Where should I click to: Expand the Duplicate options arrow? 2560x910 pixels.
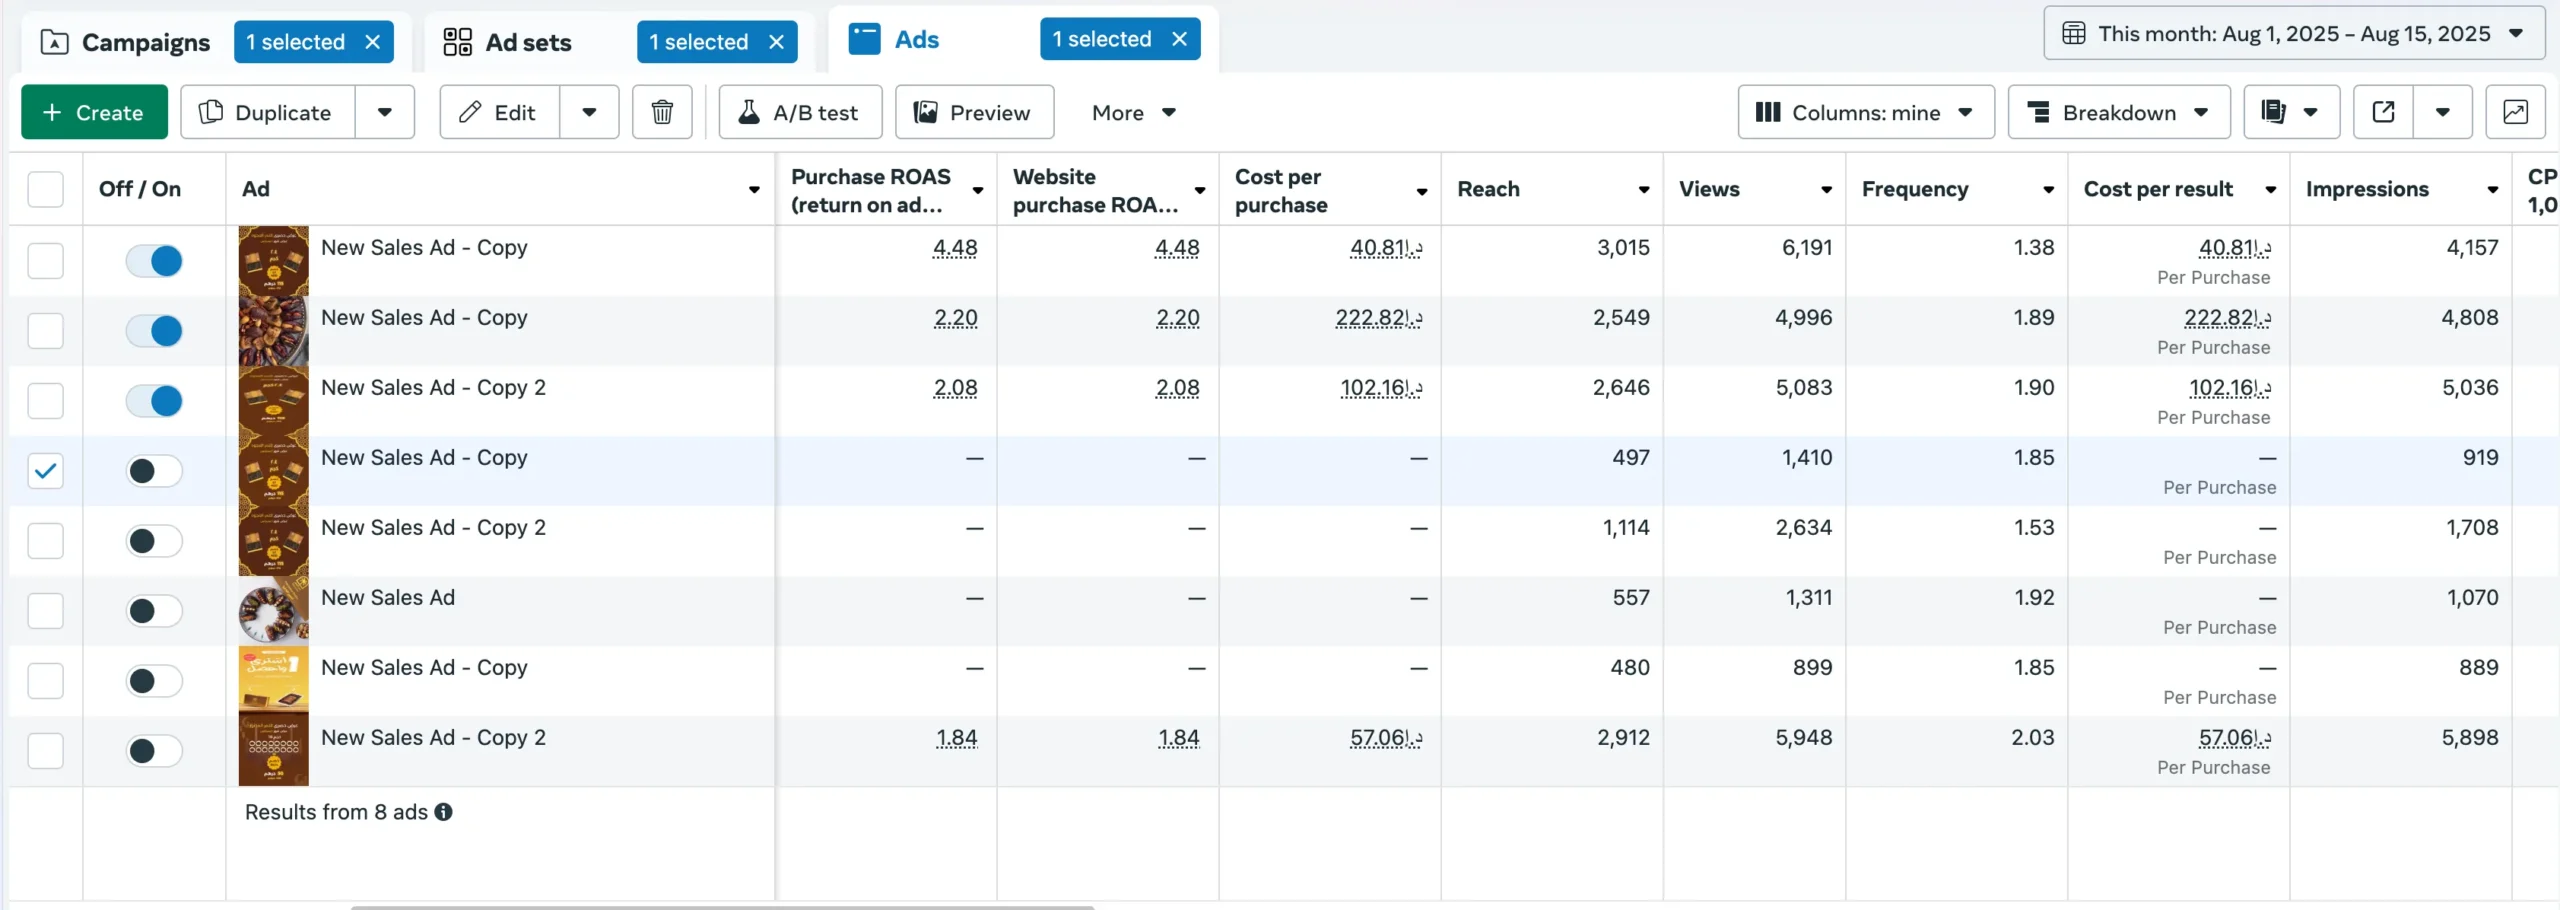[x=385, y=112]
